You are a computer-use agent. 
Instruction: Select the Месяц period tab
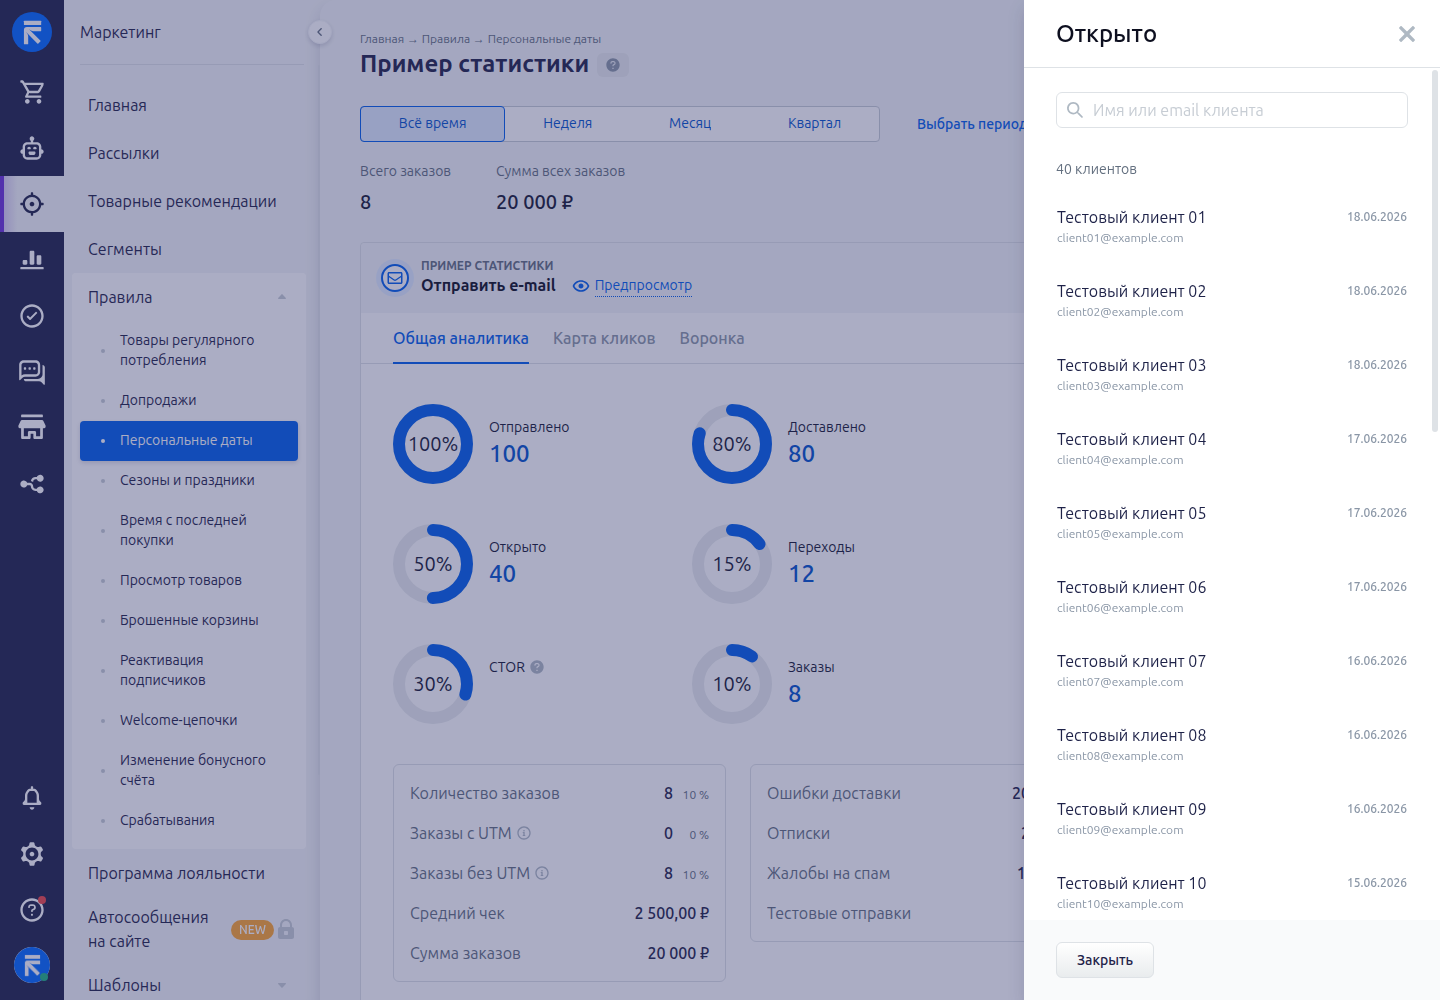pyautogui.click(x=690, y=124)
